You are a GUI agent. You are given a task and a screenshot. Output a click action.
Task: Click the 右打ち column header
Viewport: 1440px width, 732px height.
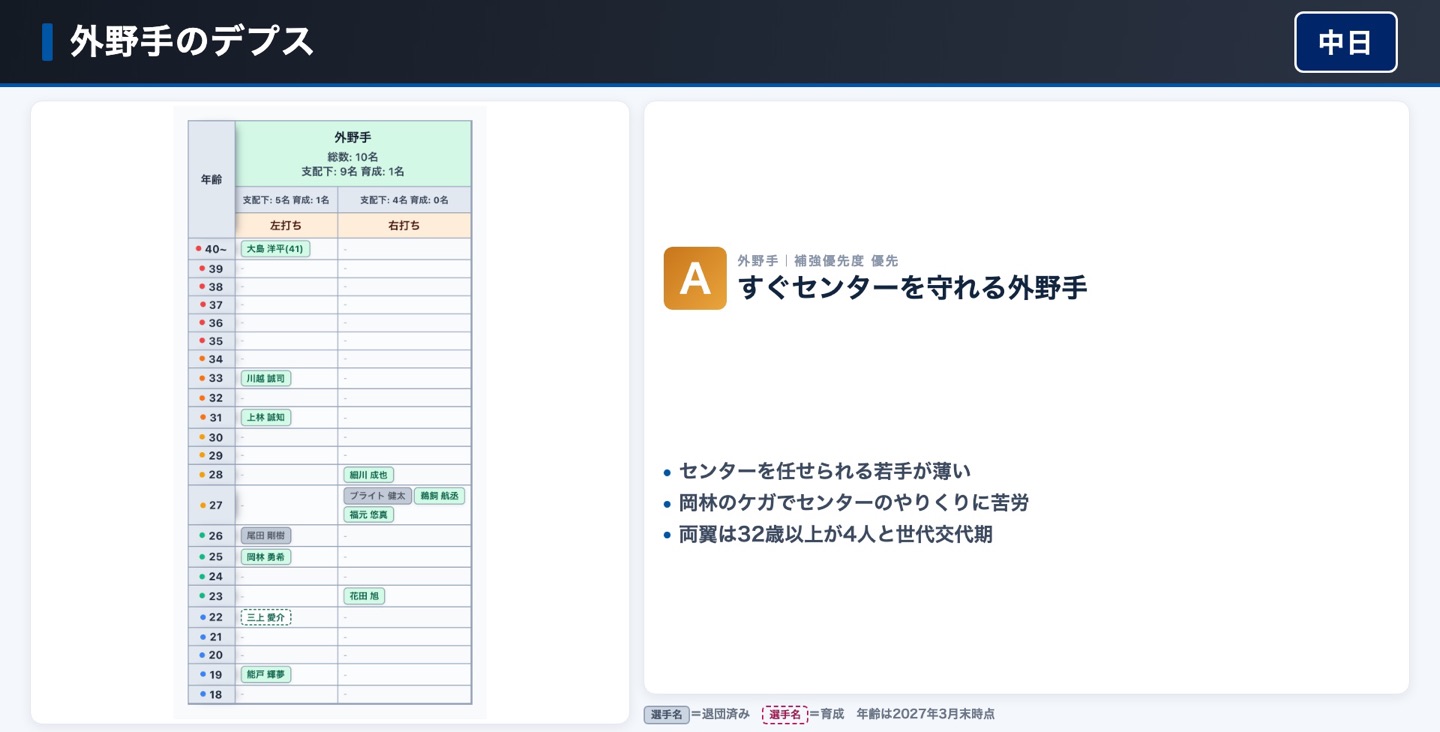tap(404, 225)
